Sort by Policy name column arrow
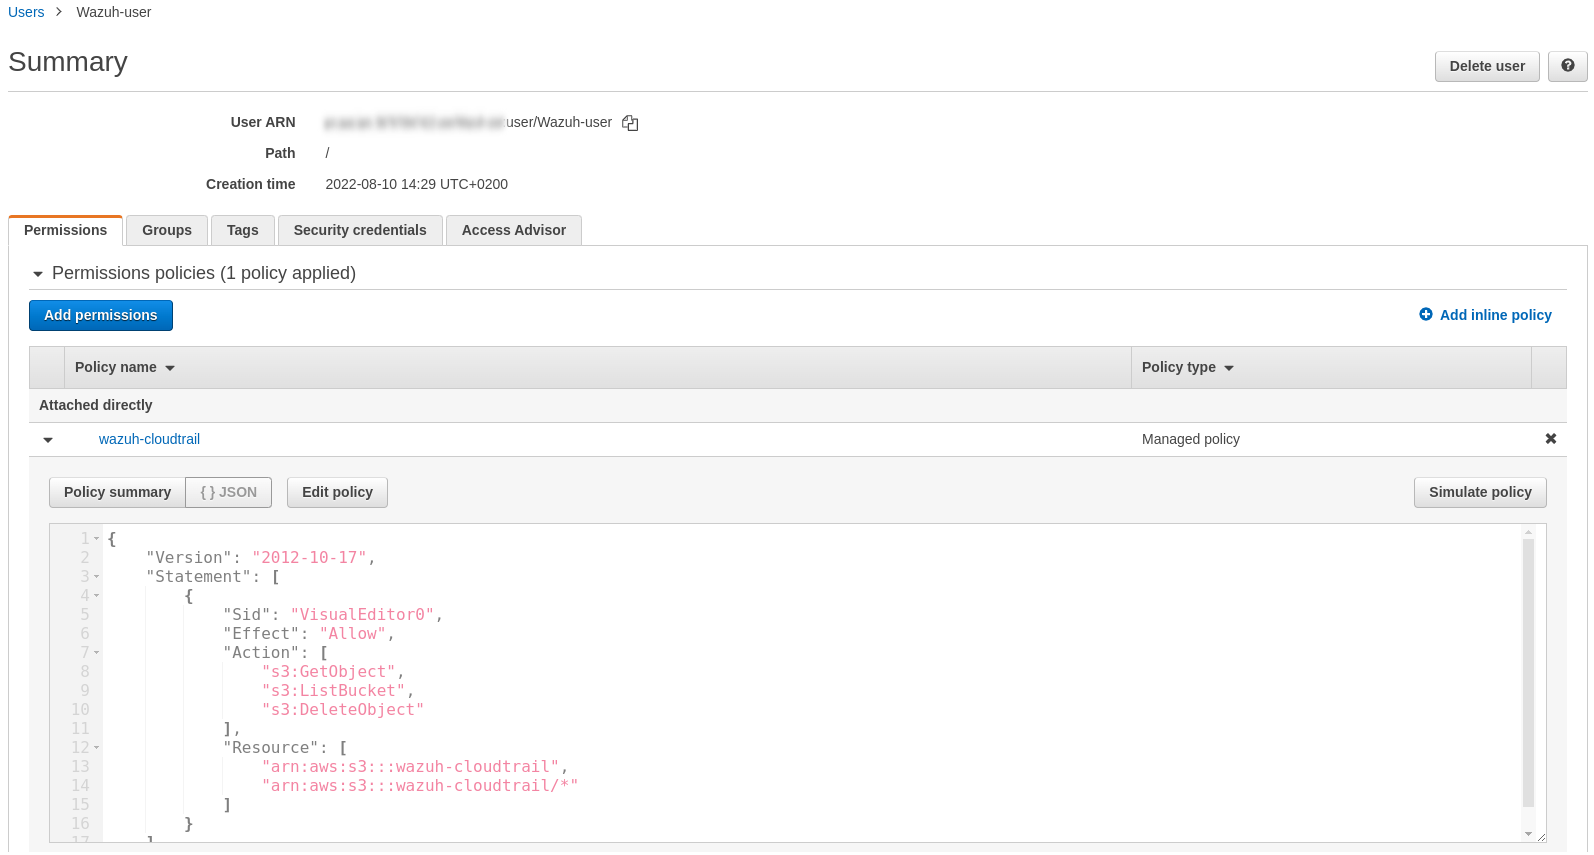This screenshot has height=855, width=1594. point(170,368)
